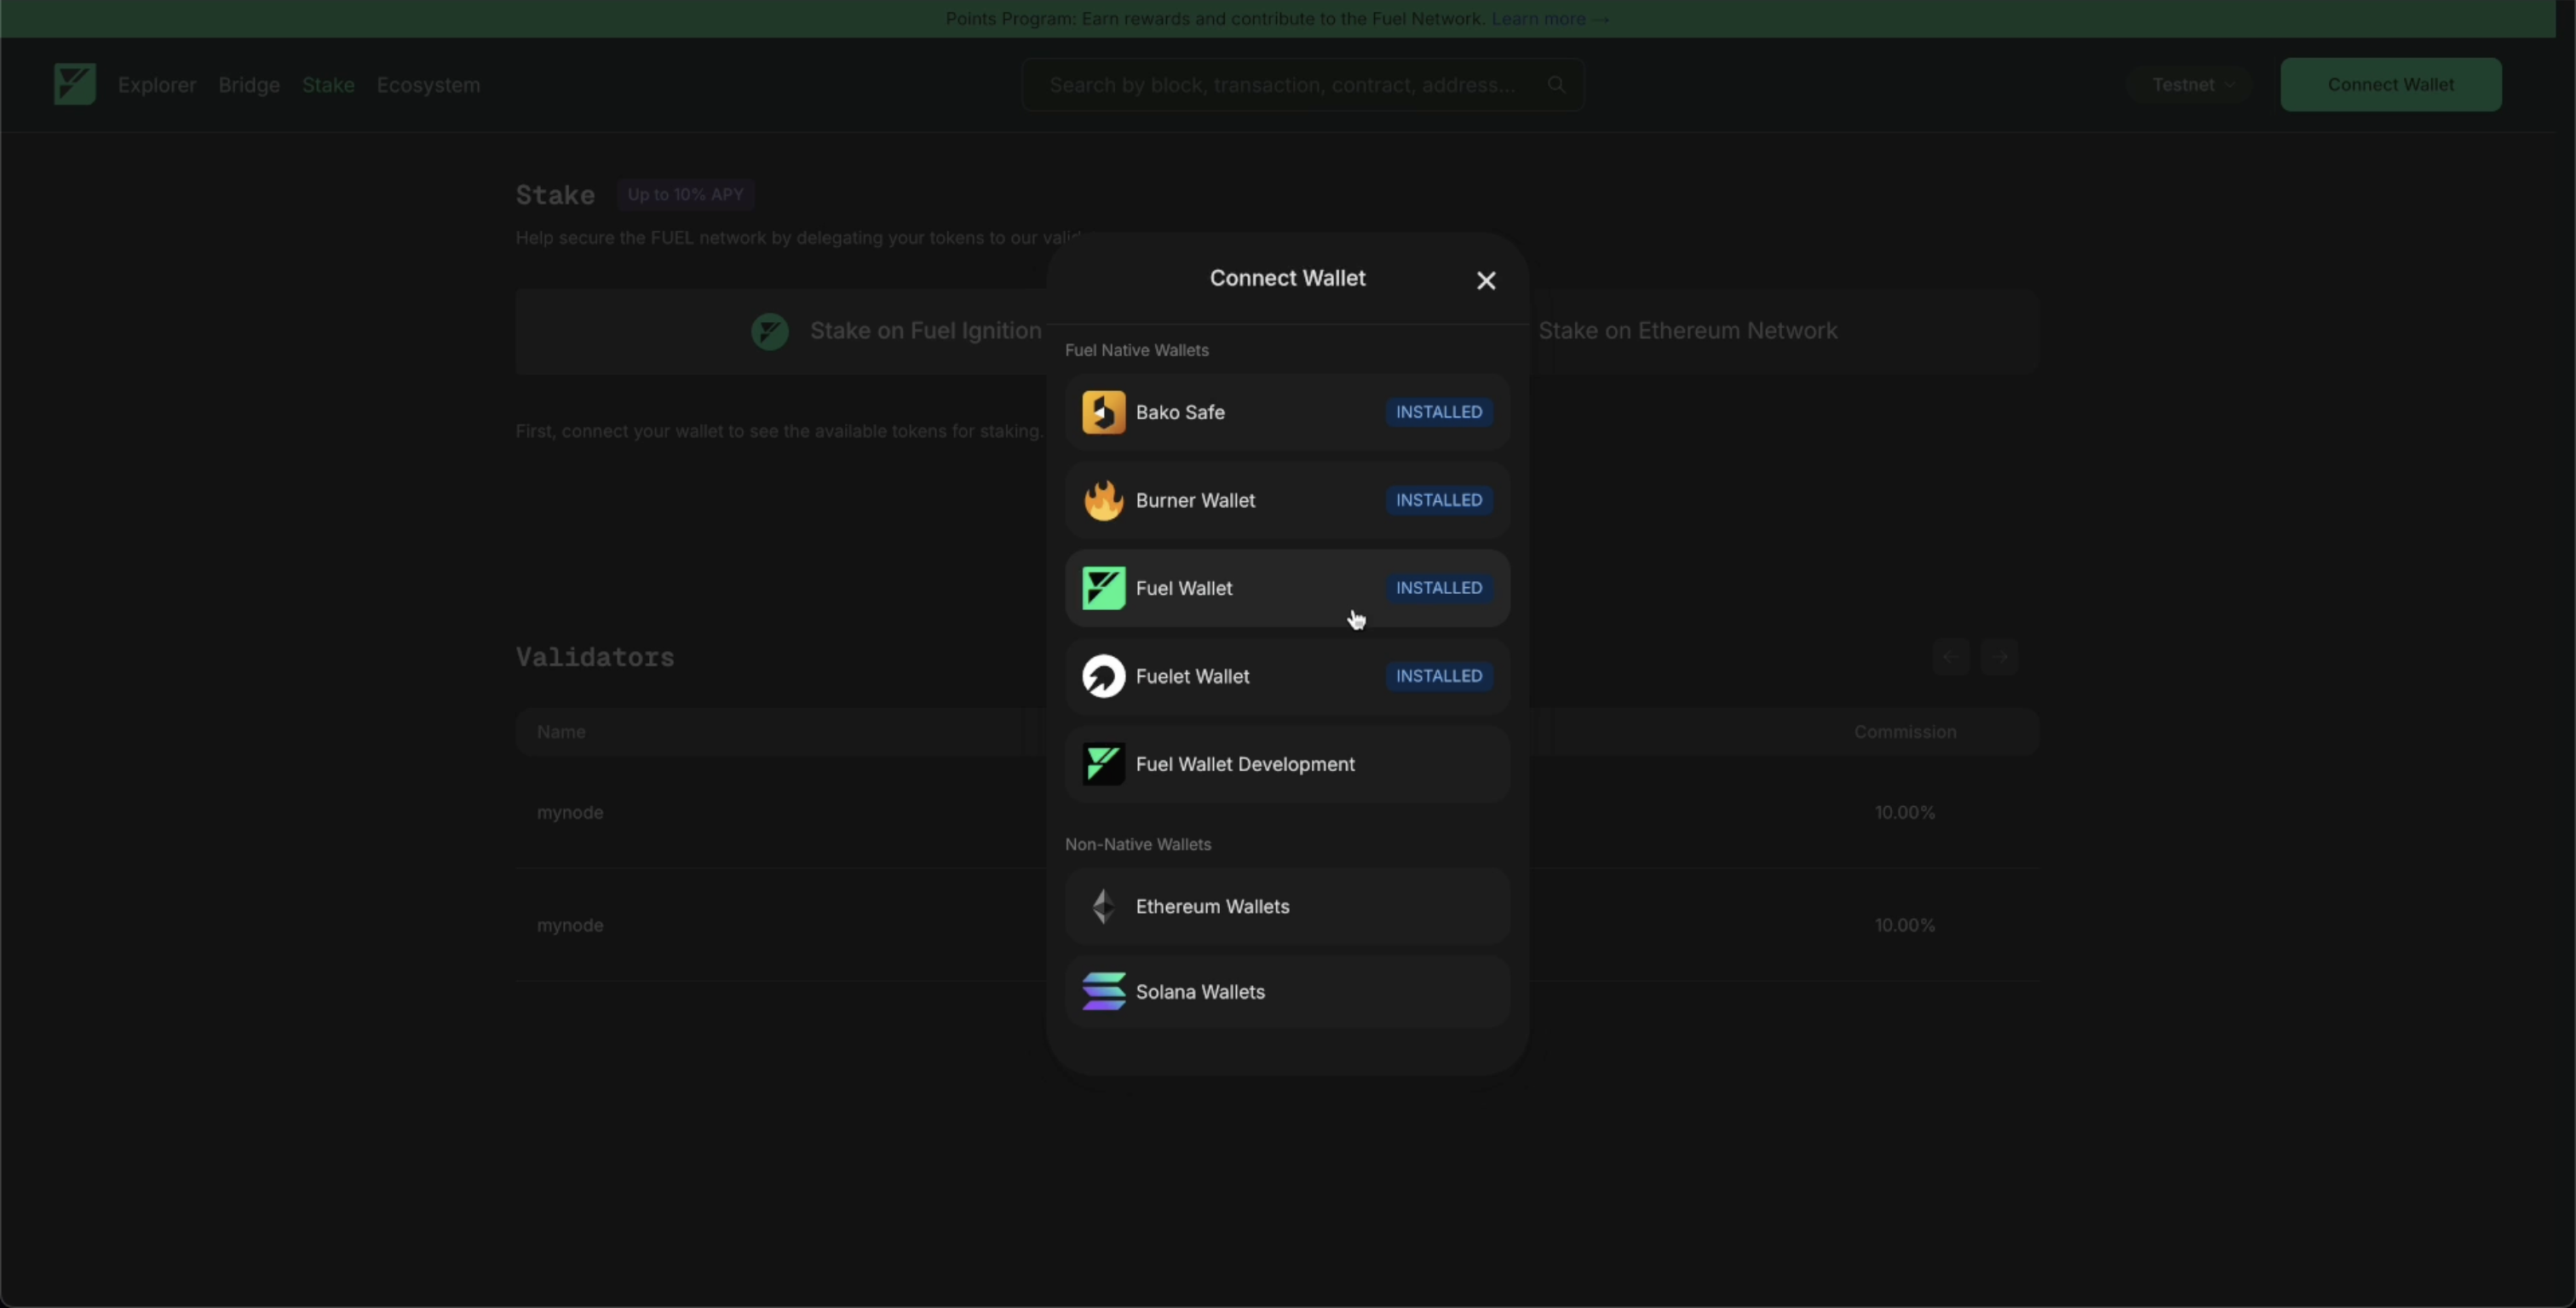Open the Testnet network dropdown
This screenshot has width=2576, height=1308.
click(2190, 85)
